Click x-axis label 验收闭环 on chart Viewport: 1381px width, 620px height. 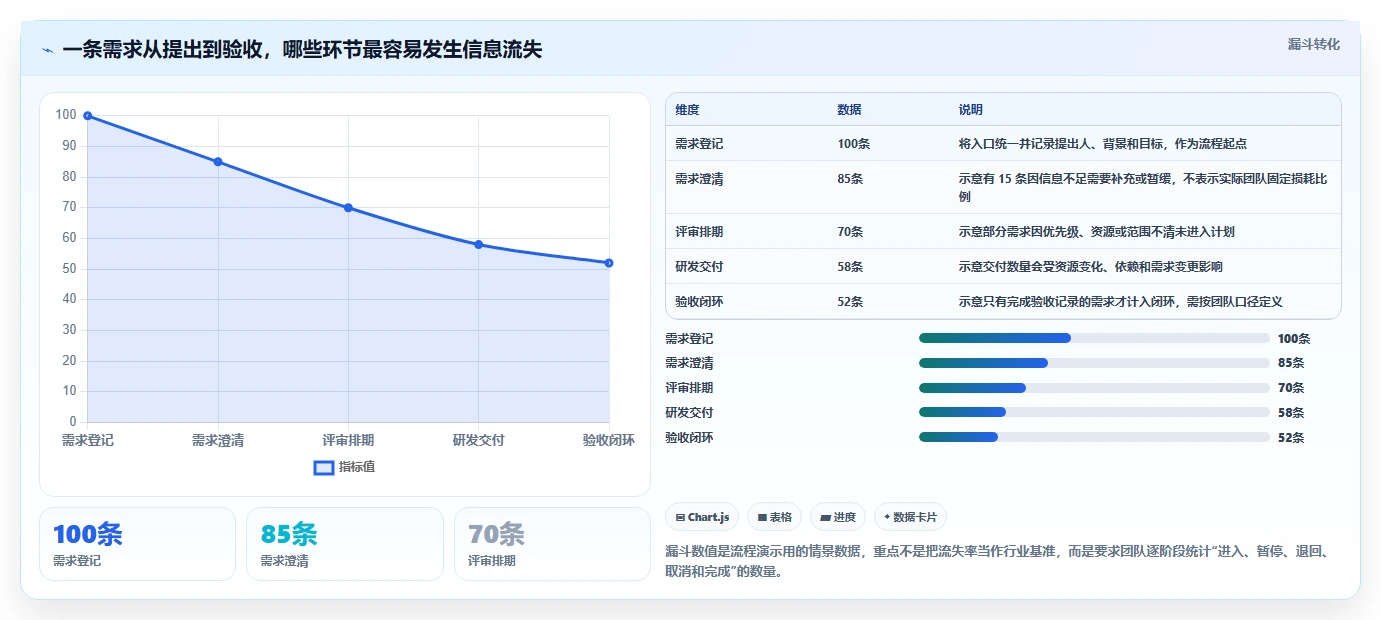[x=609, y=440]
